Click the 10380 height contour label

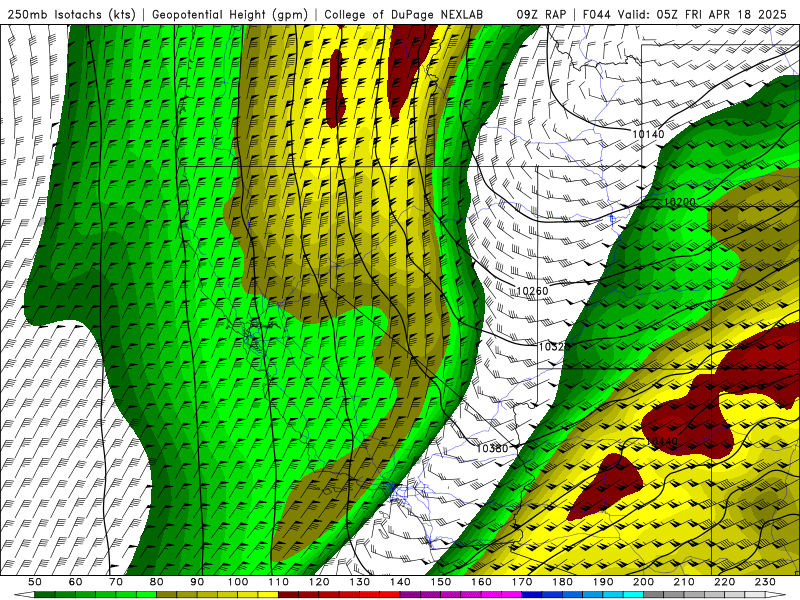click(x=492, y=448)
